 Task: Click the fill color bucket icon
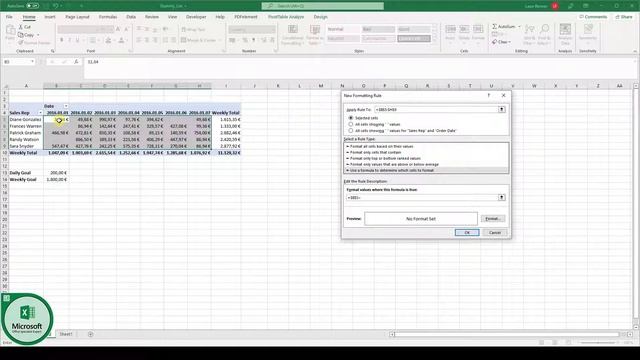click(108, 40)
